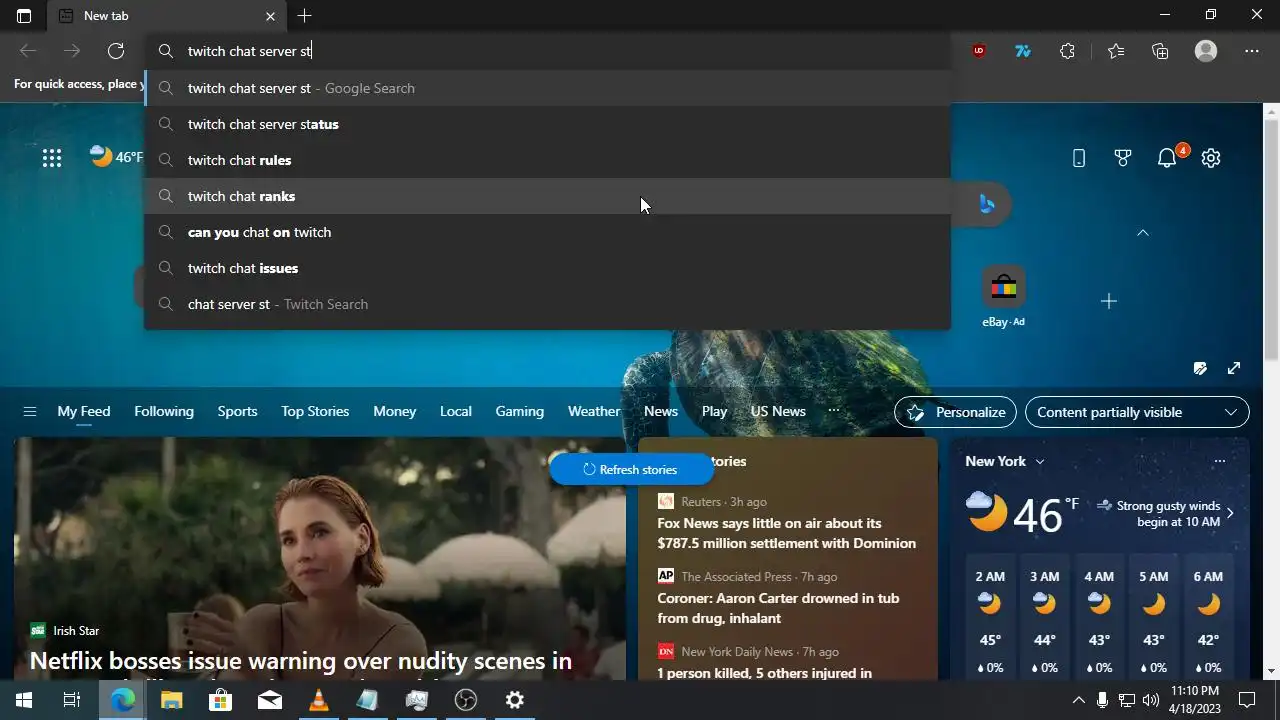Open Task View on the taskbar
The image size is (1280, 720).
point(72,700)
